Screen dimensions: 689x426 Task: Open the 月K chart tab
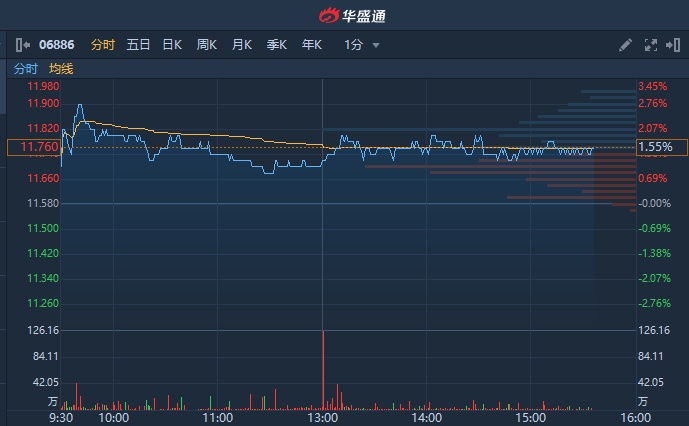point(242,45)
